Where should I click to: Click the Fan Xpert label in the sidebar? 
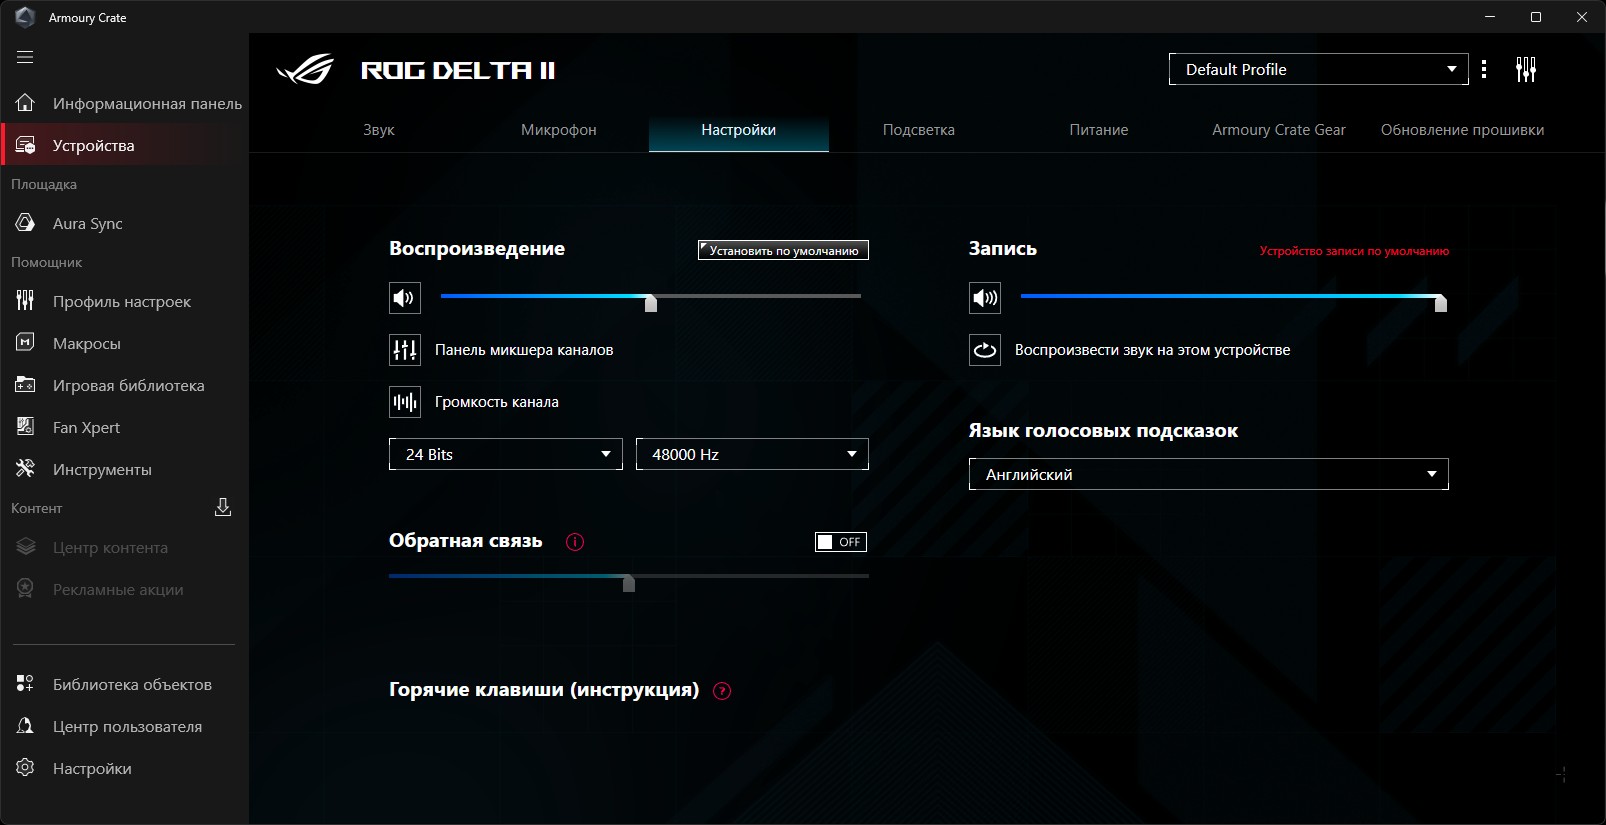(86, 427)
